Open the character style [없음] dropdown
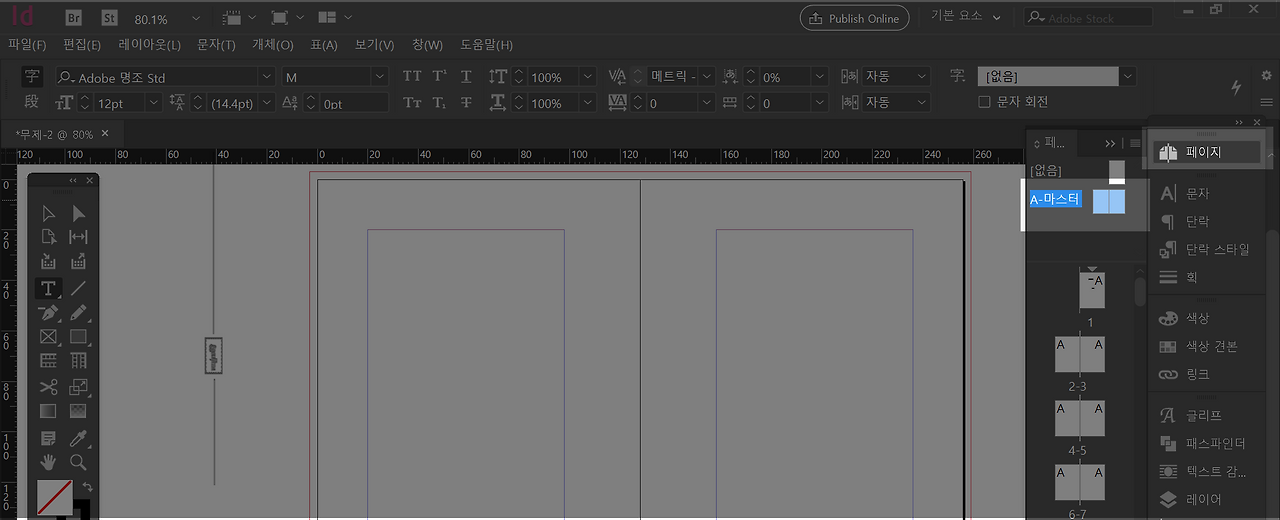The image size is (1280, 520). point(1128,76)
